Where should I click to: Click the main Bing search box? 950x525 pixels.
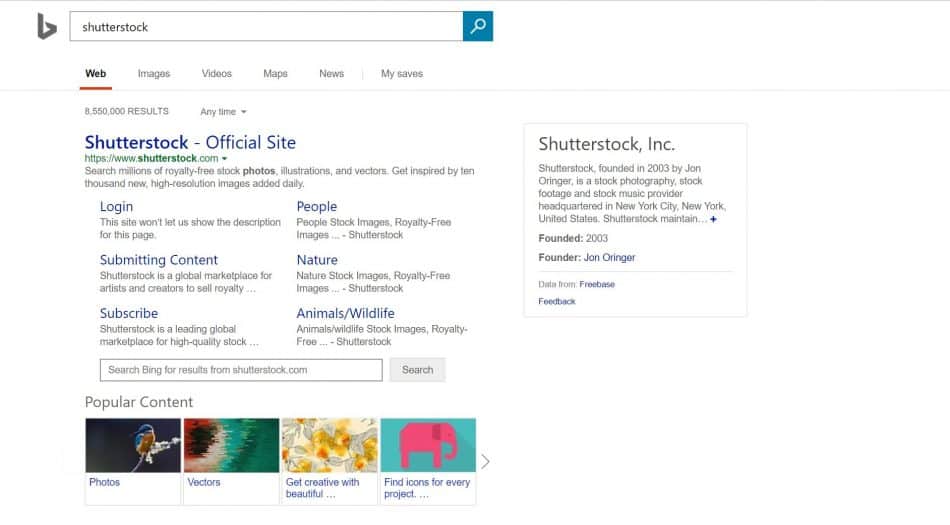[x=266, y=26]
